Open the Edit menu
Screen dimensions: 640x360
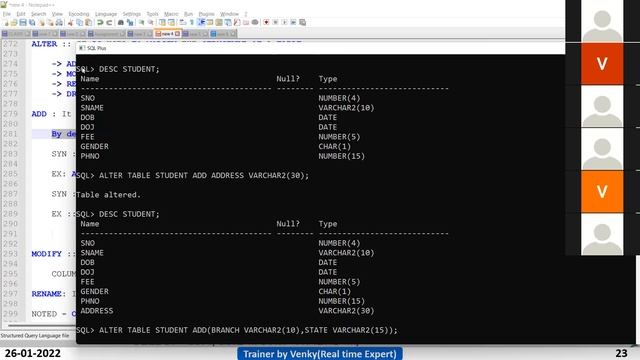pos(21,14)
